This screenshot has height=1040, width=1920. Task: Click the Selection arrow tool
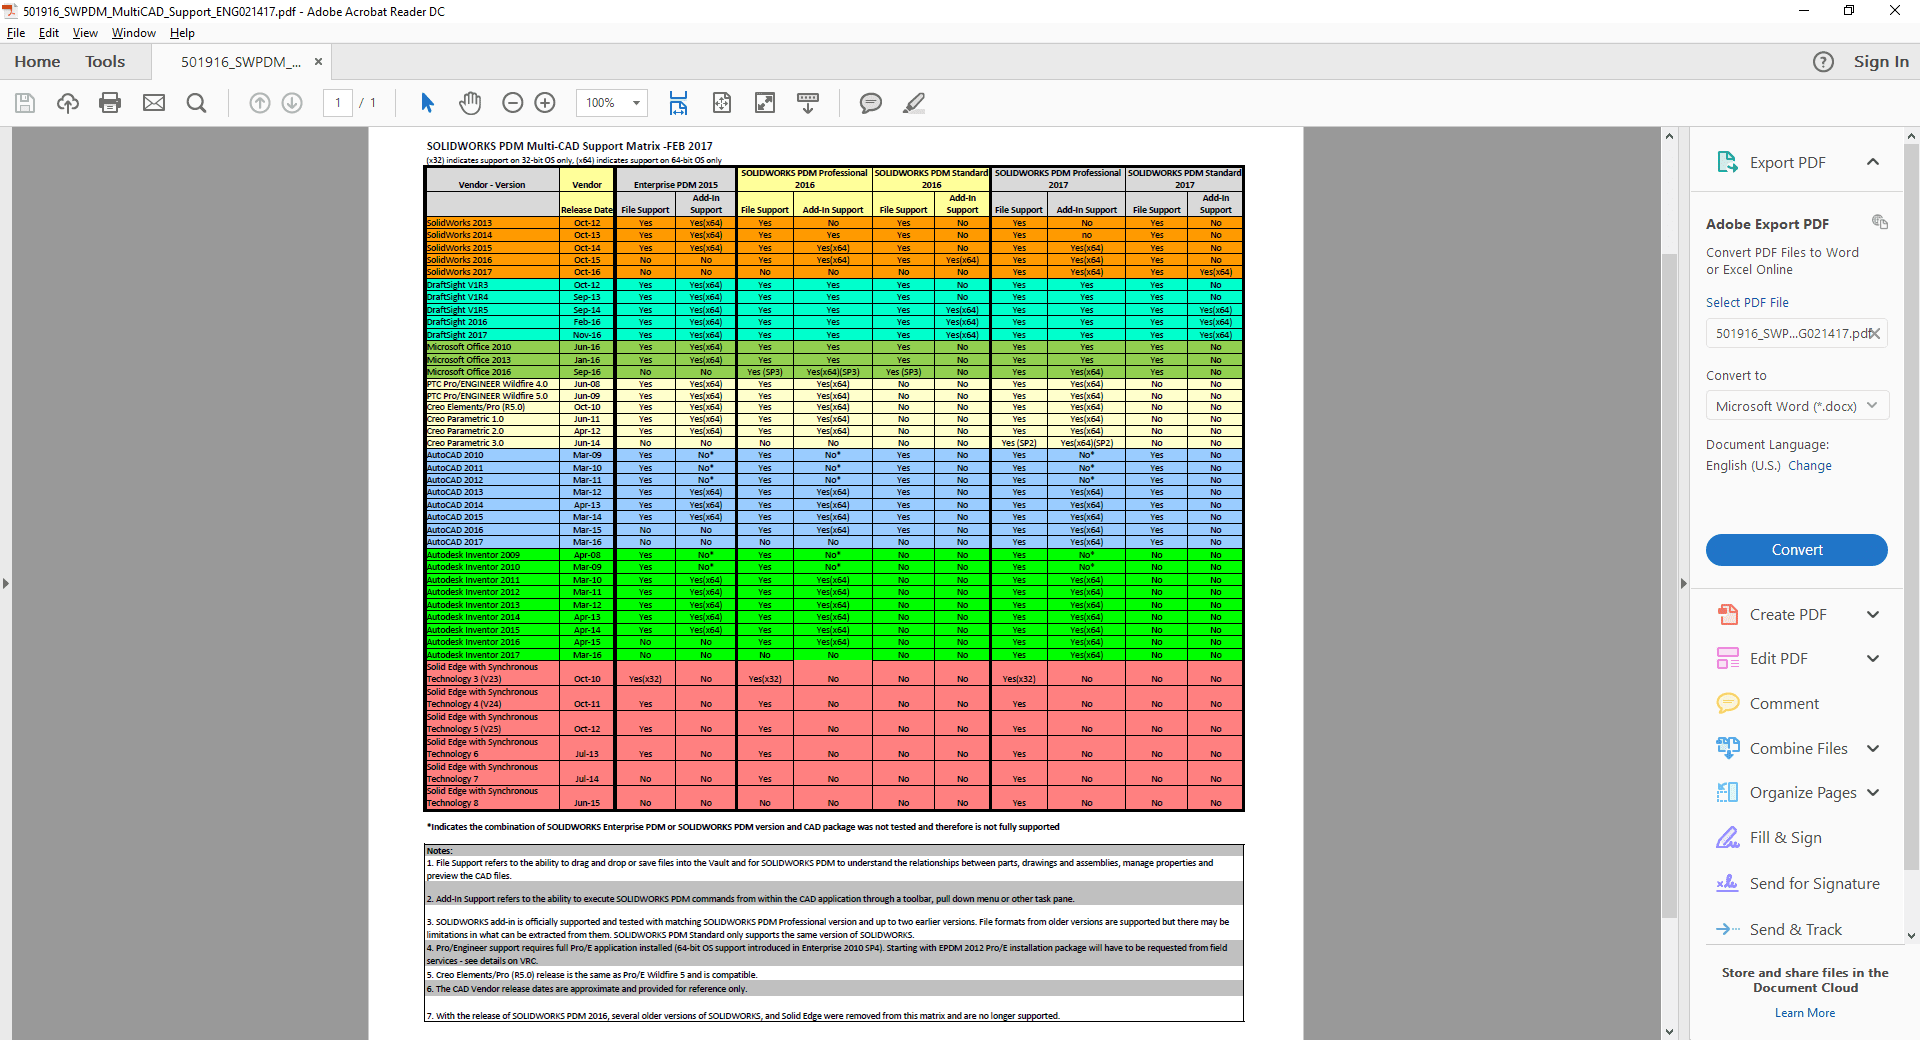coord(427,103)
